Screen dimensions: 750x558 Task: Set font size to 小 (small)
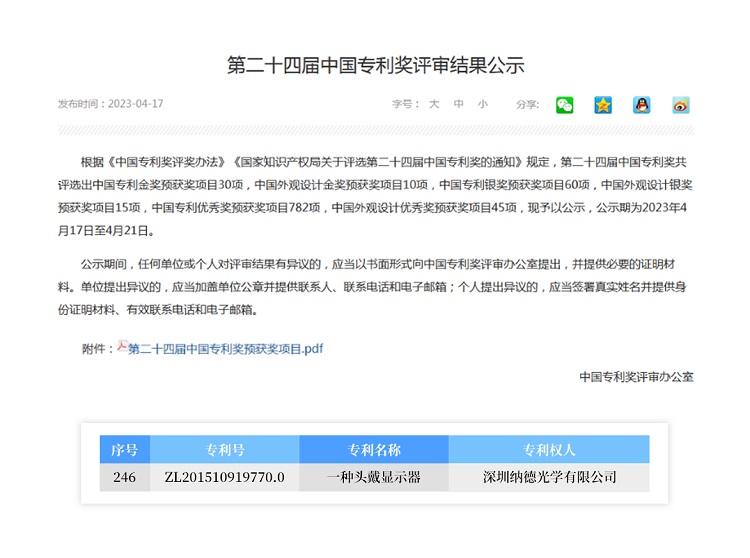tap(482, 104)
